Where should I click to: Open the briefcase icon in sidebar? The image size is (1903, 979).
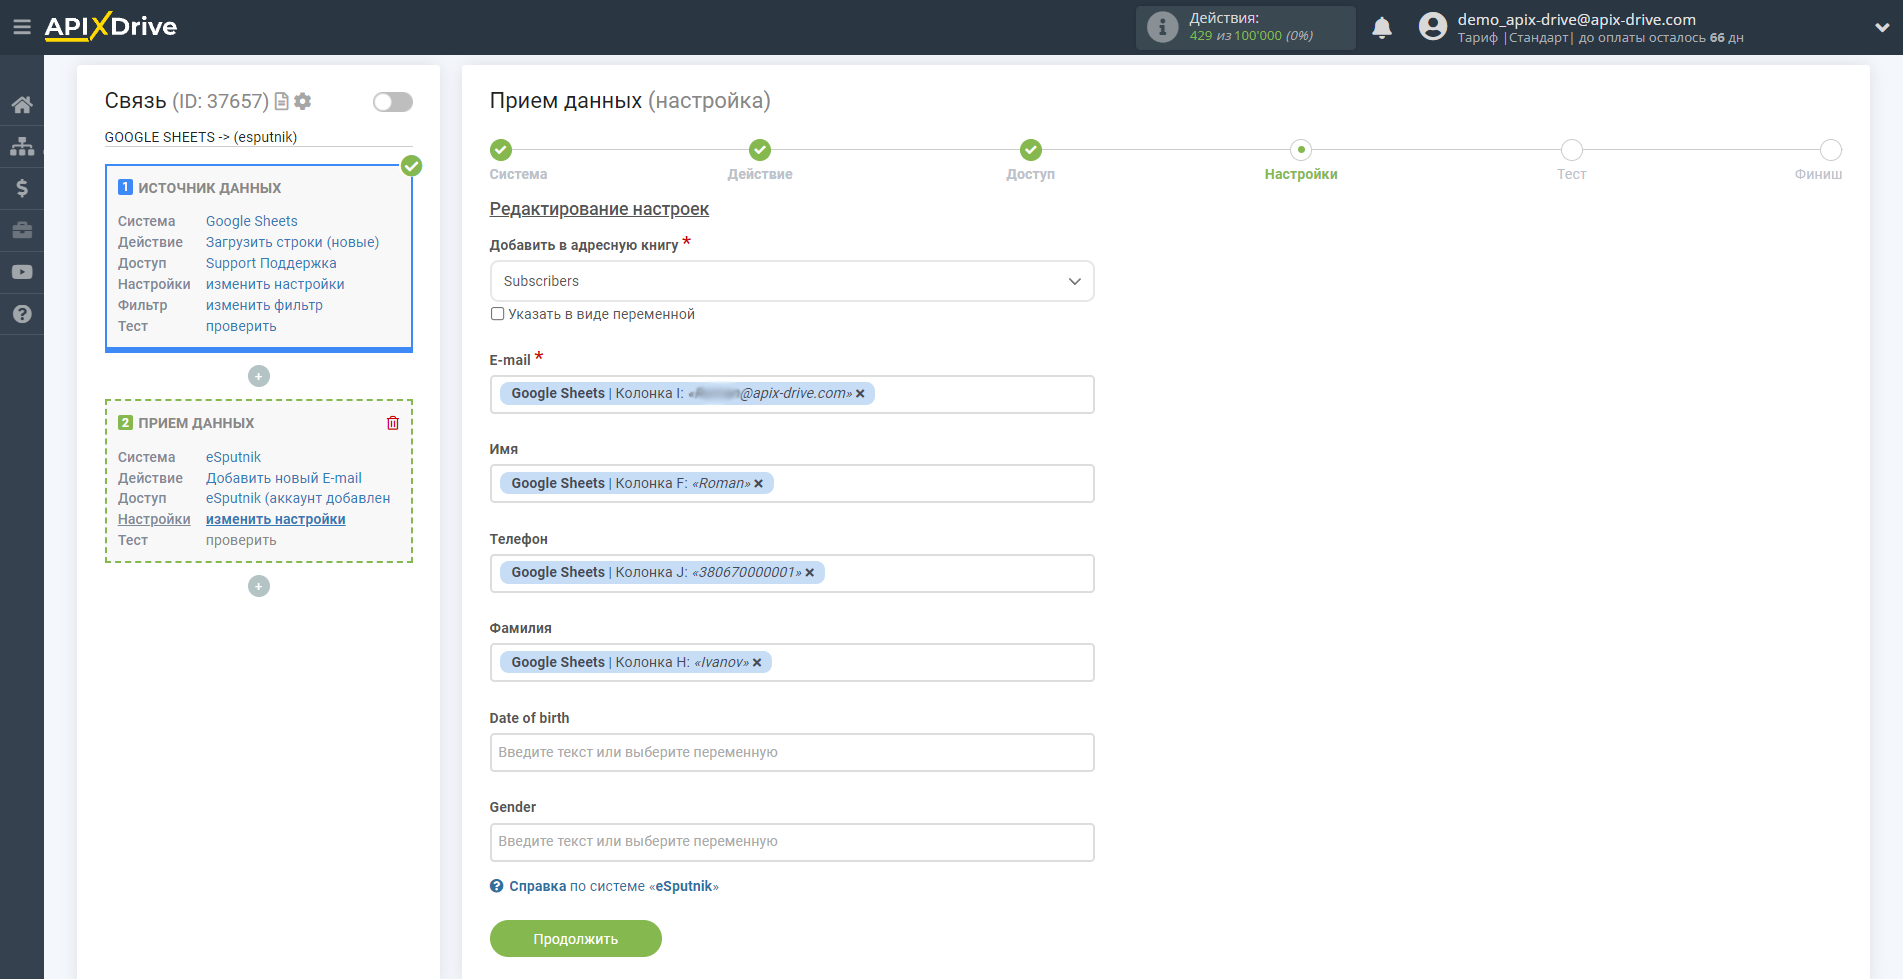(x=22, y=230)
